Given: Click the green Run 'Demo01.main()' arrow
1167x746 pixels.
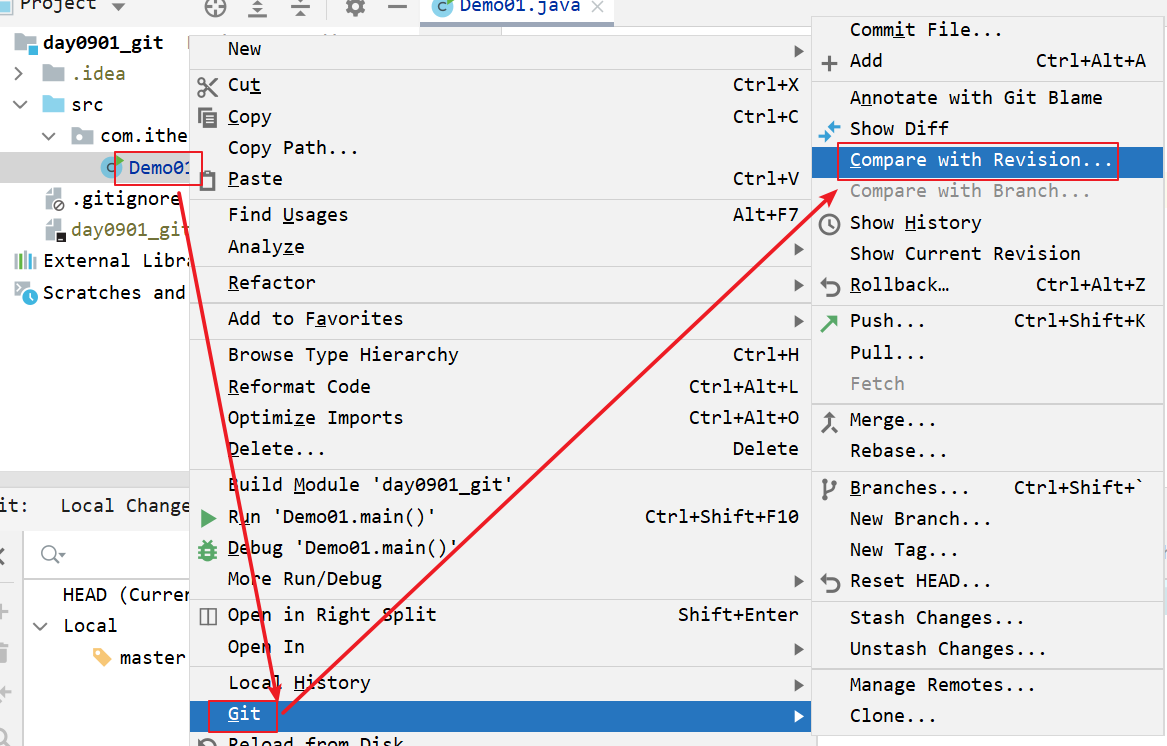Looking at the screenshot, I should click(208, 517).
